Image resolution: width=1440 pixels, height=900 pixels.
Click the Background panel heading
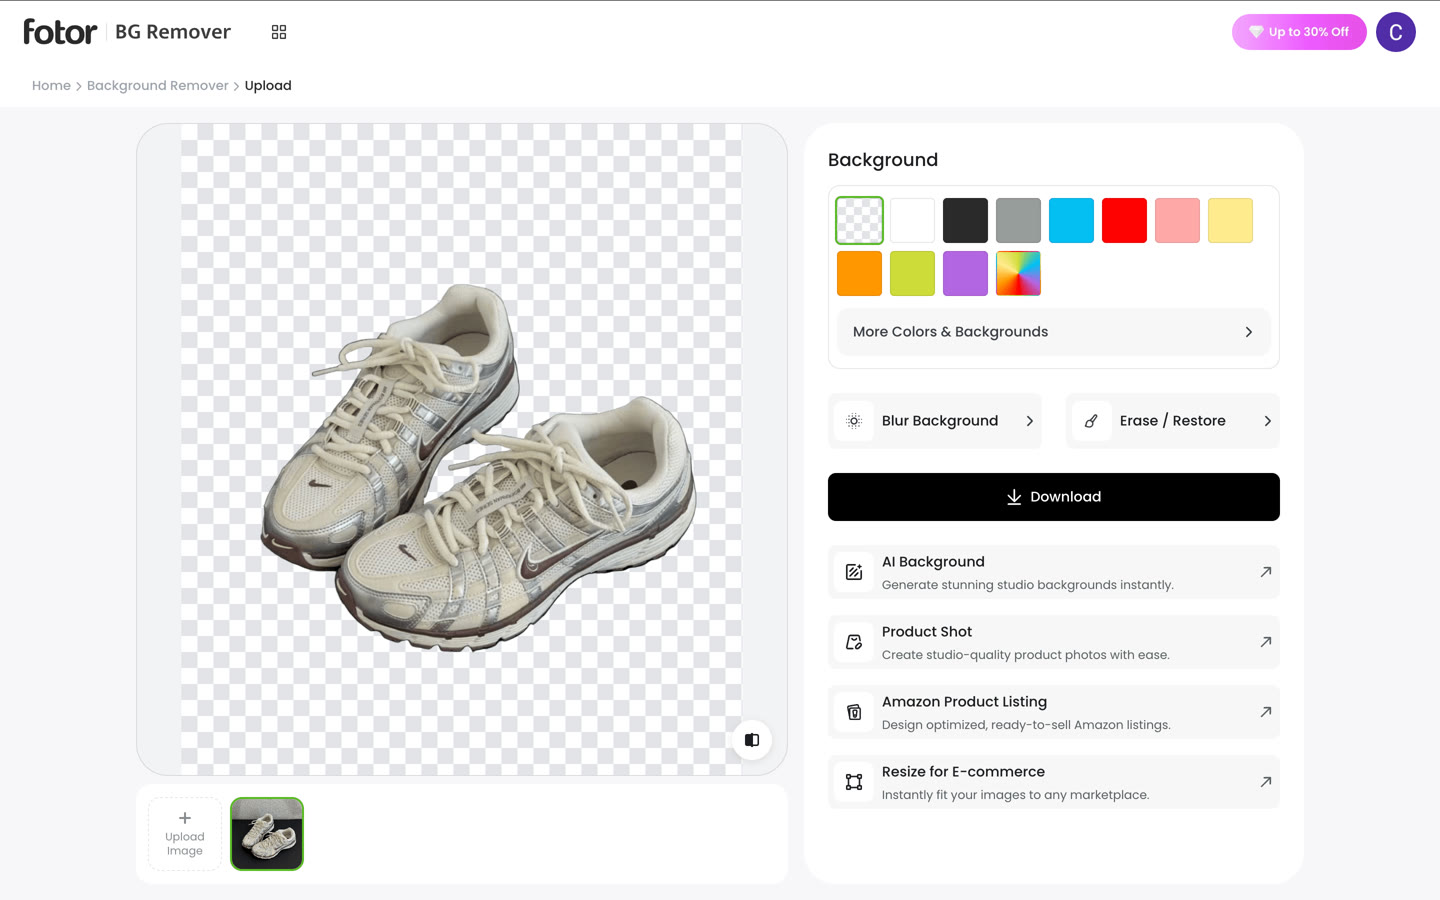click(x=883, y=160)
